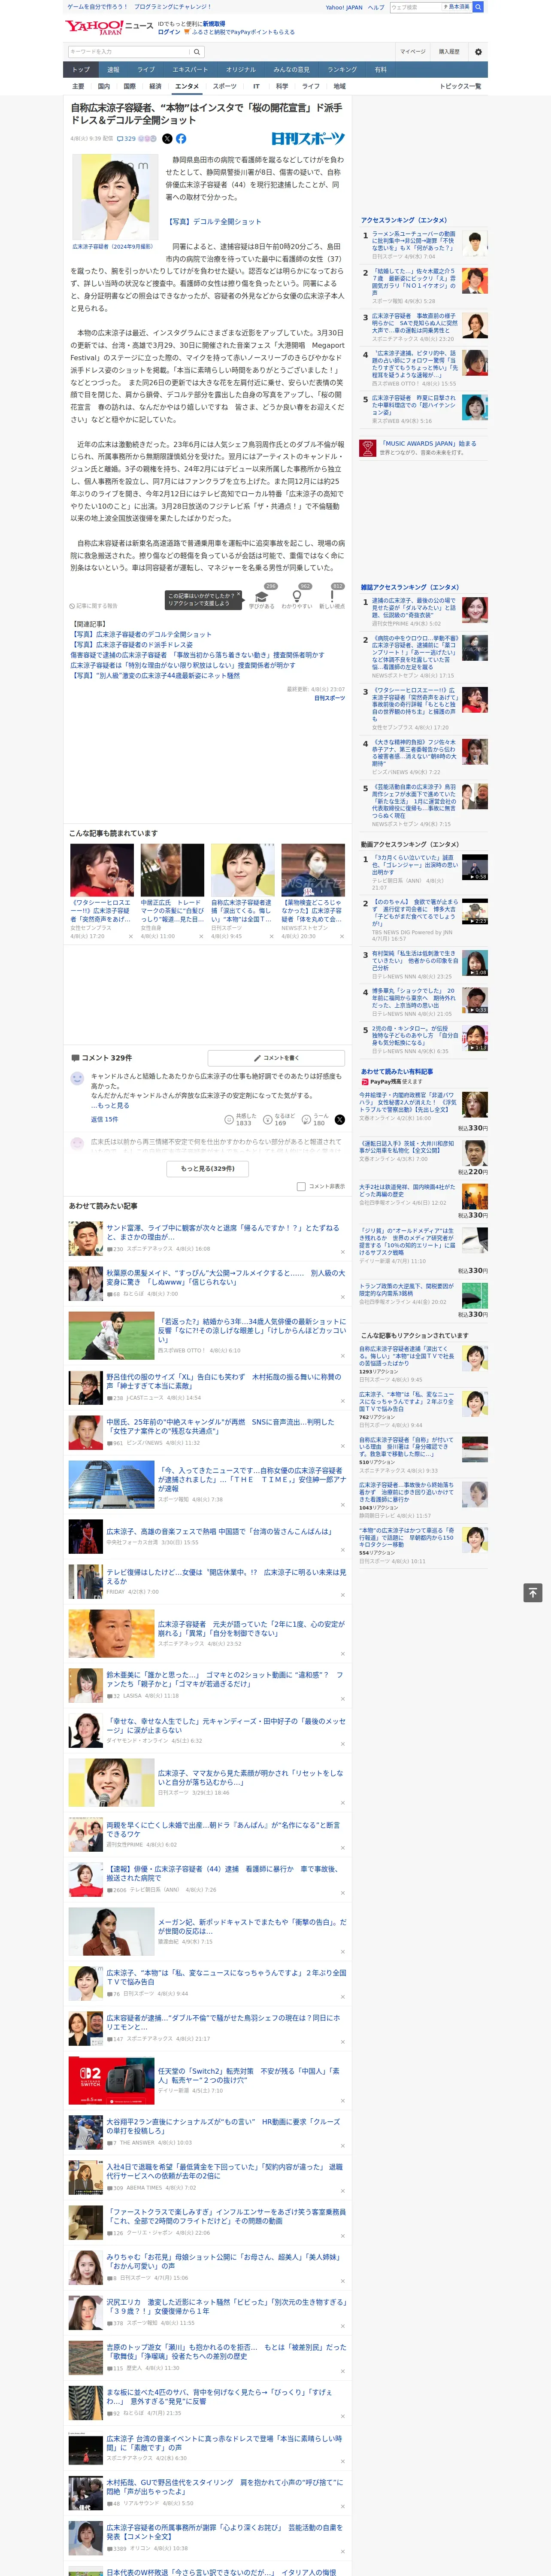Click the わかりやすい lightbulb reaction

coord(297,597)
